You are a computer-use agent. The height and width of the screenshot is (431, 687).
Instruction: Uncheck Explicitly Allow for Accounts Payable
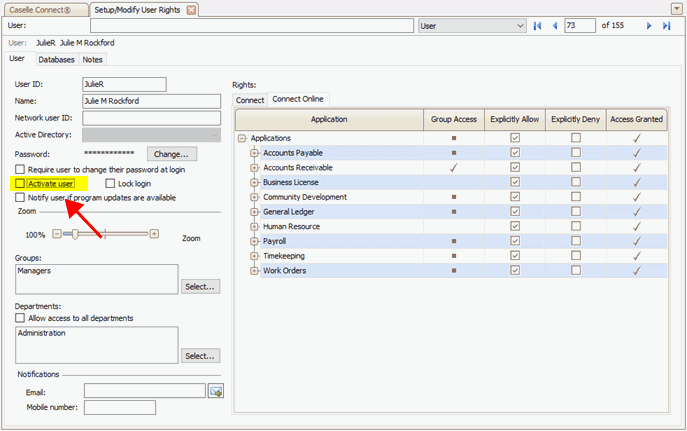click(x=515, y=152)
